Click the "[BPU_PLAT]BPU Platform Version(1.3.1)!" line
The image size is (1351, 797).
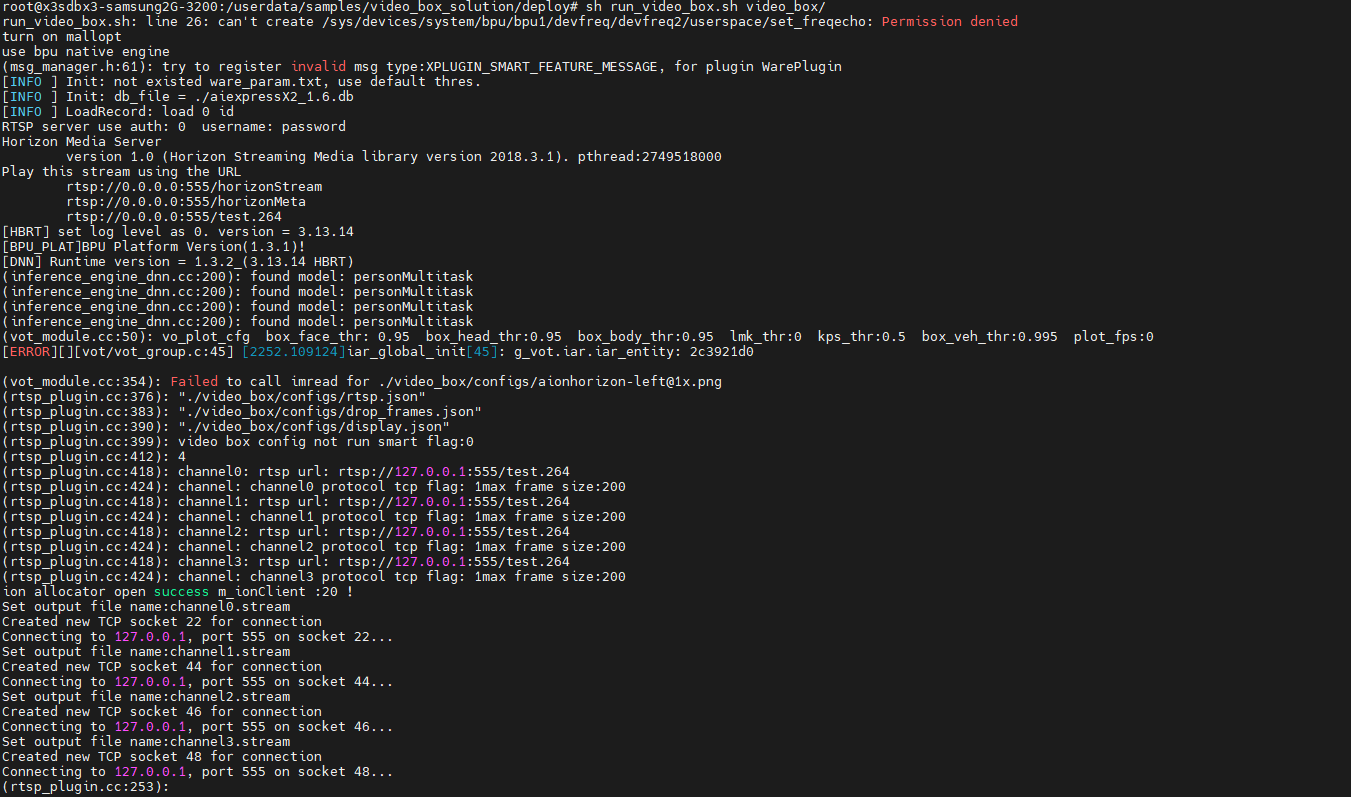coord(154,246)
